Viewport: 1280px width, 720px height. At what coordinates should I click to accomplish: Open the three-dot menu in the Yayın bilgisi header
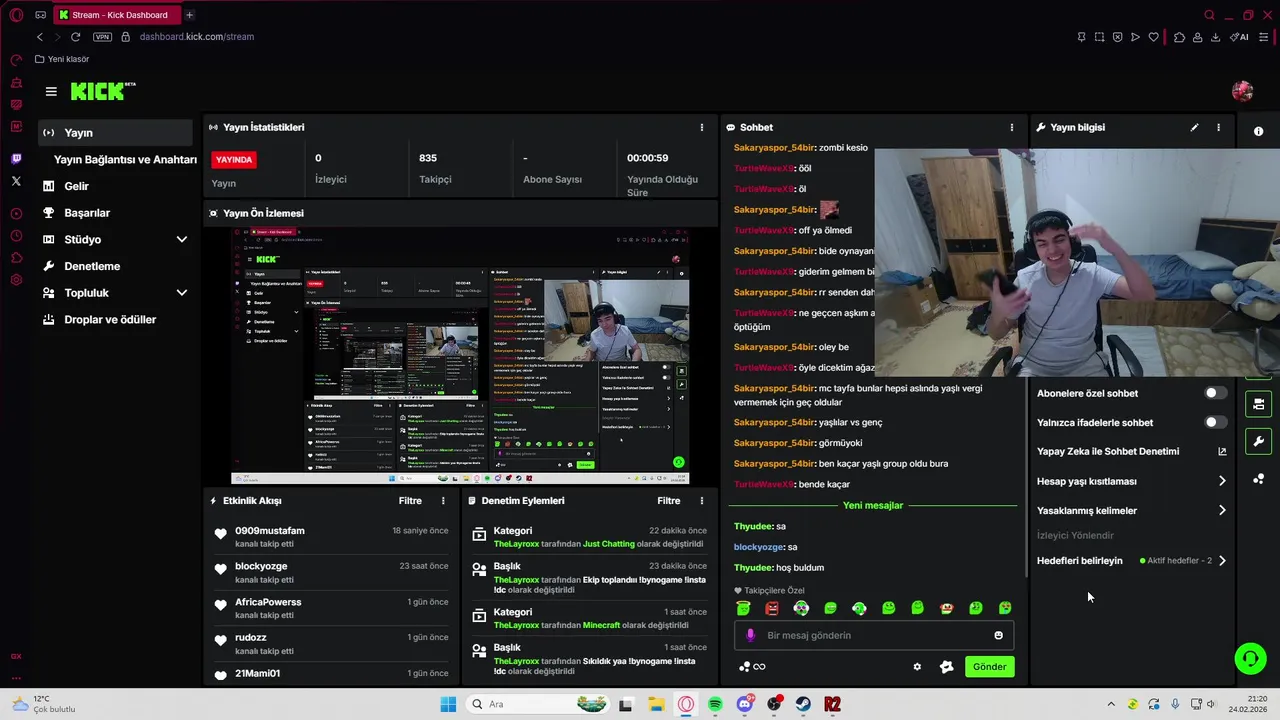[x=1218, y=128]
